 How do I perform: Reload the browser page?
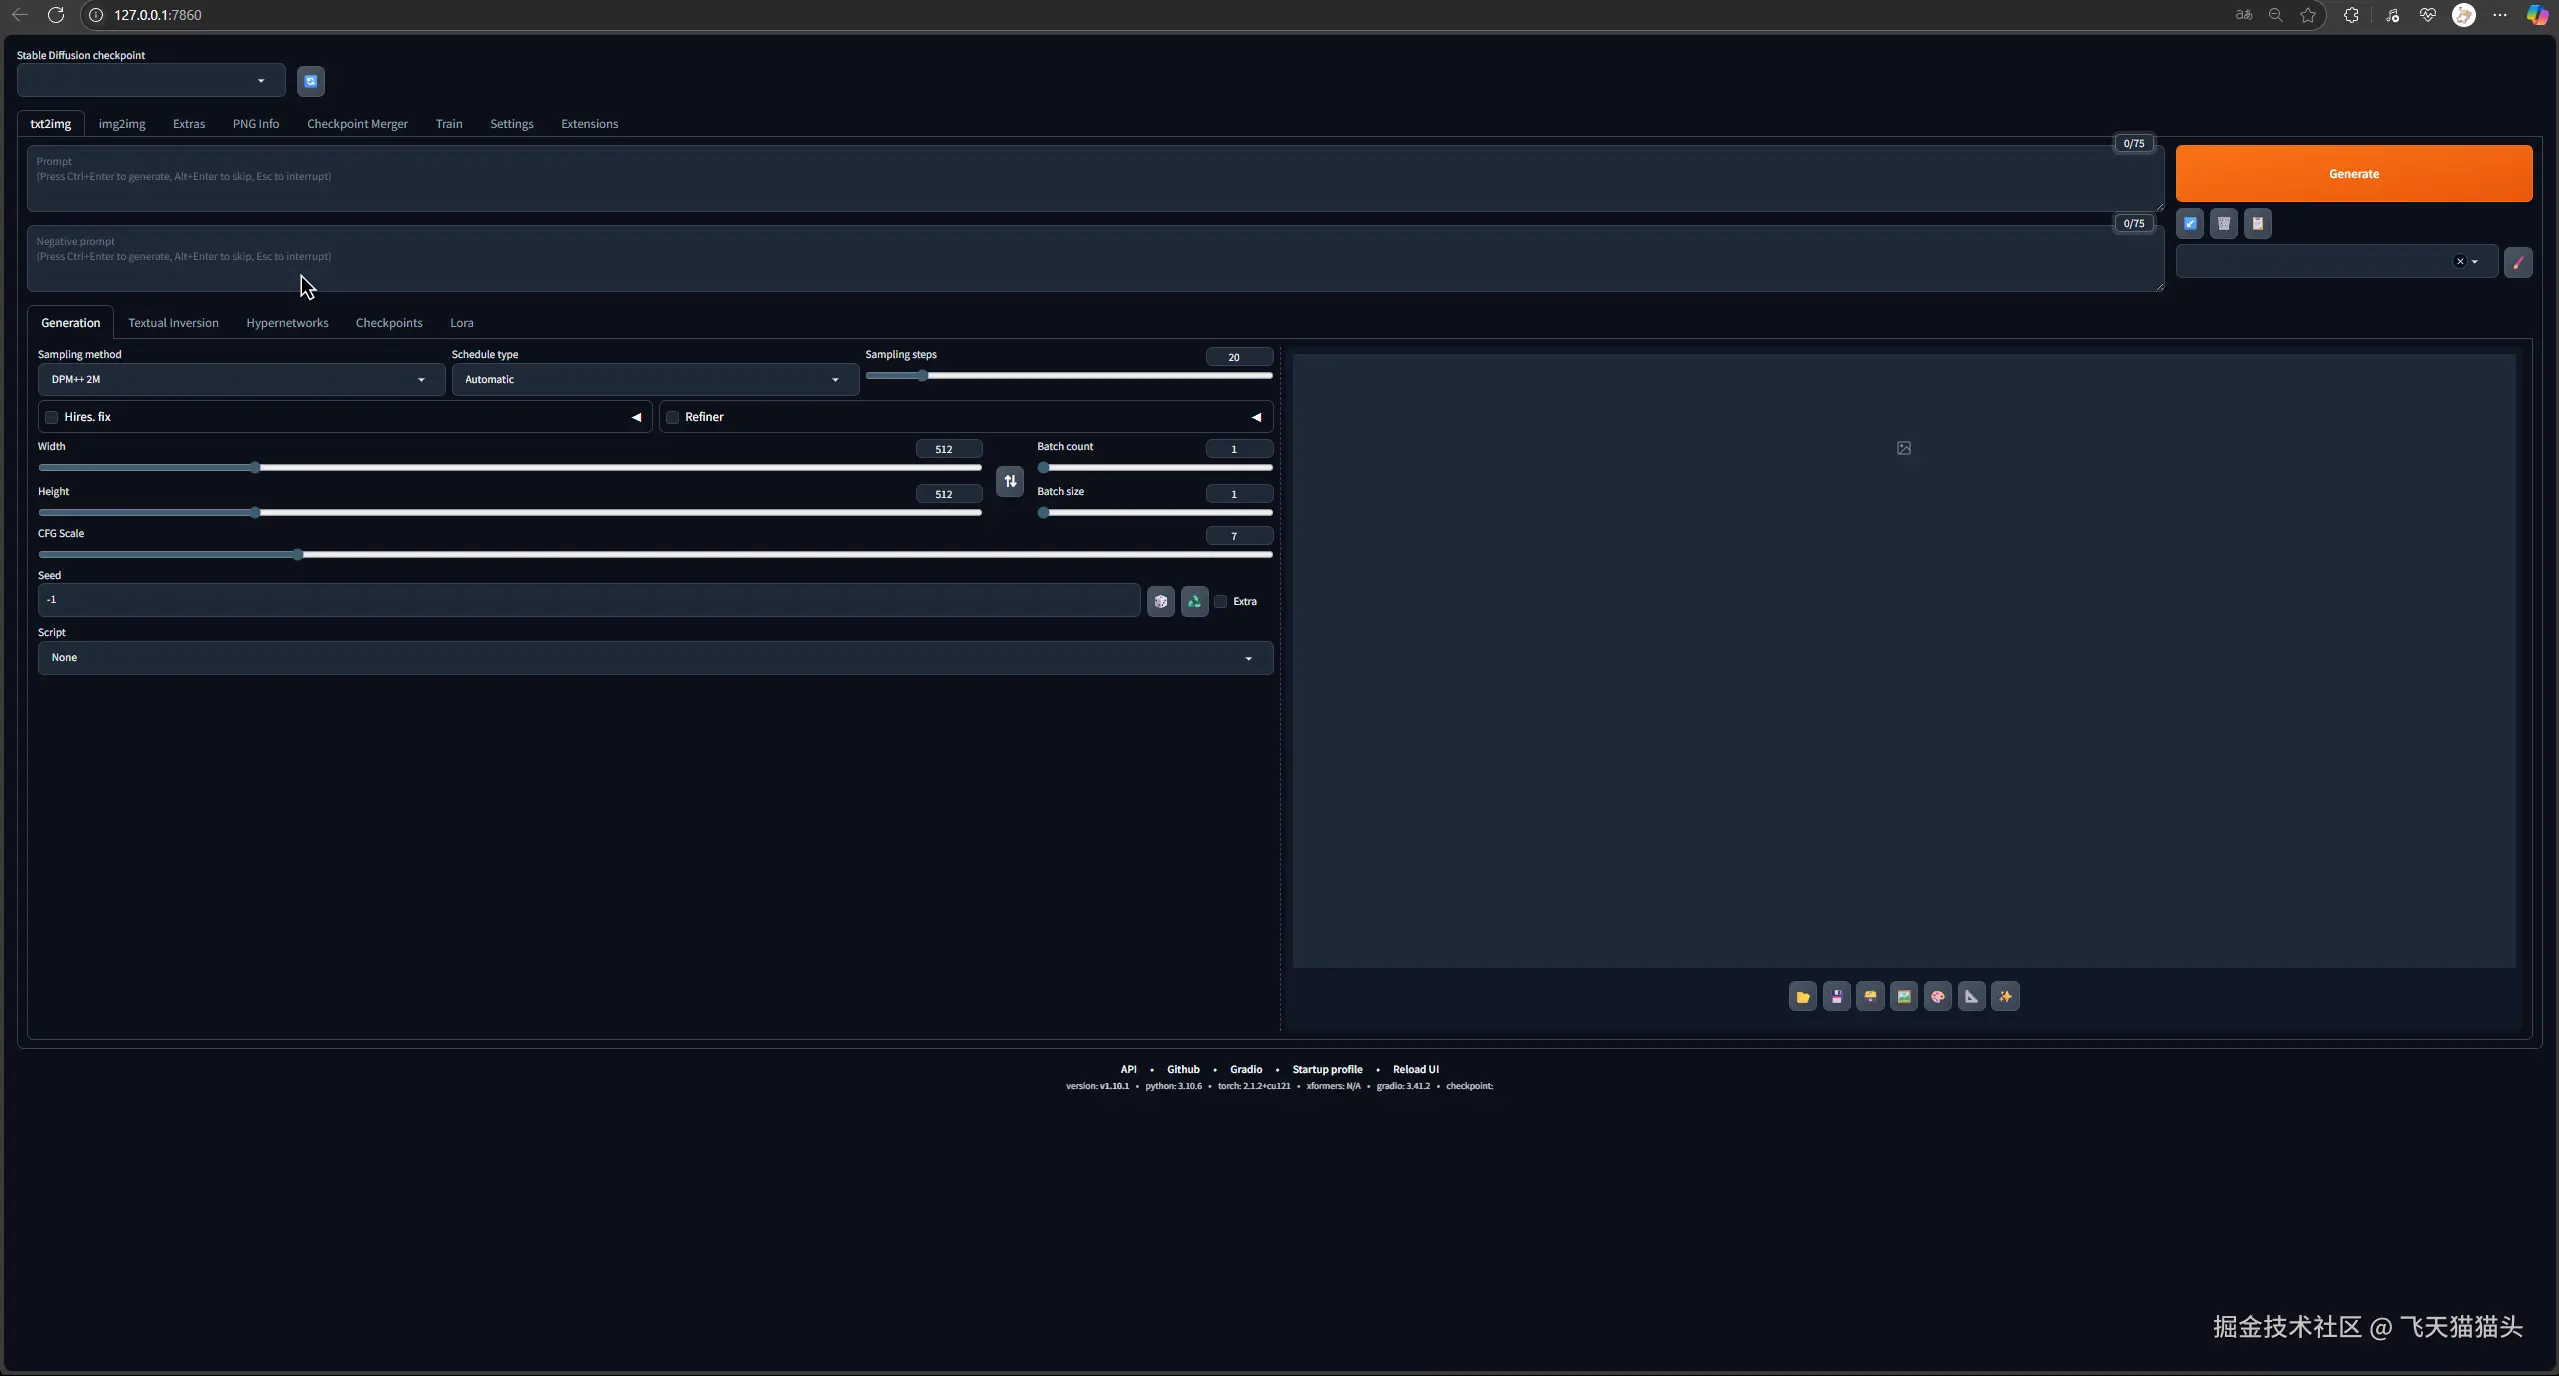tap(56, 15)
